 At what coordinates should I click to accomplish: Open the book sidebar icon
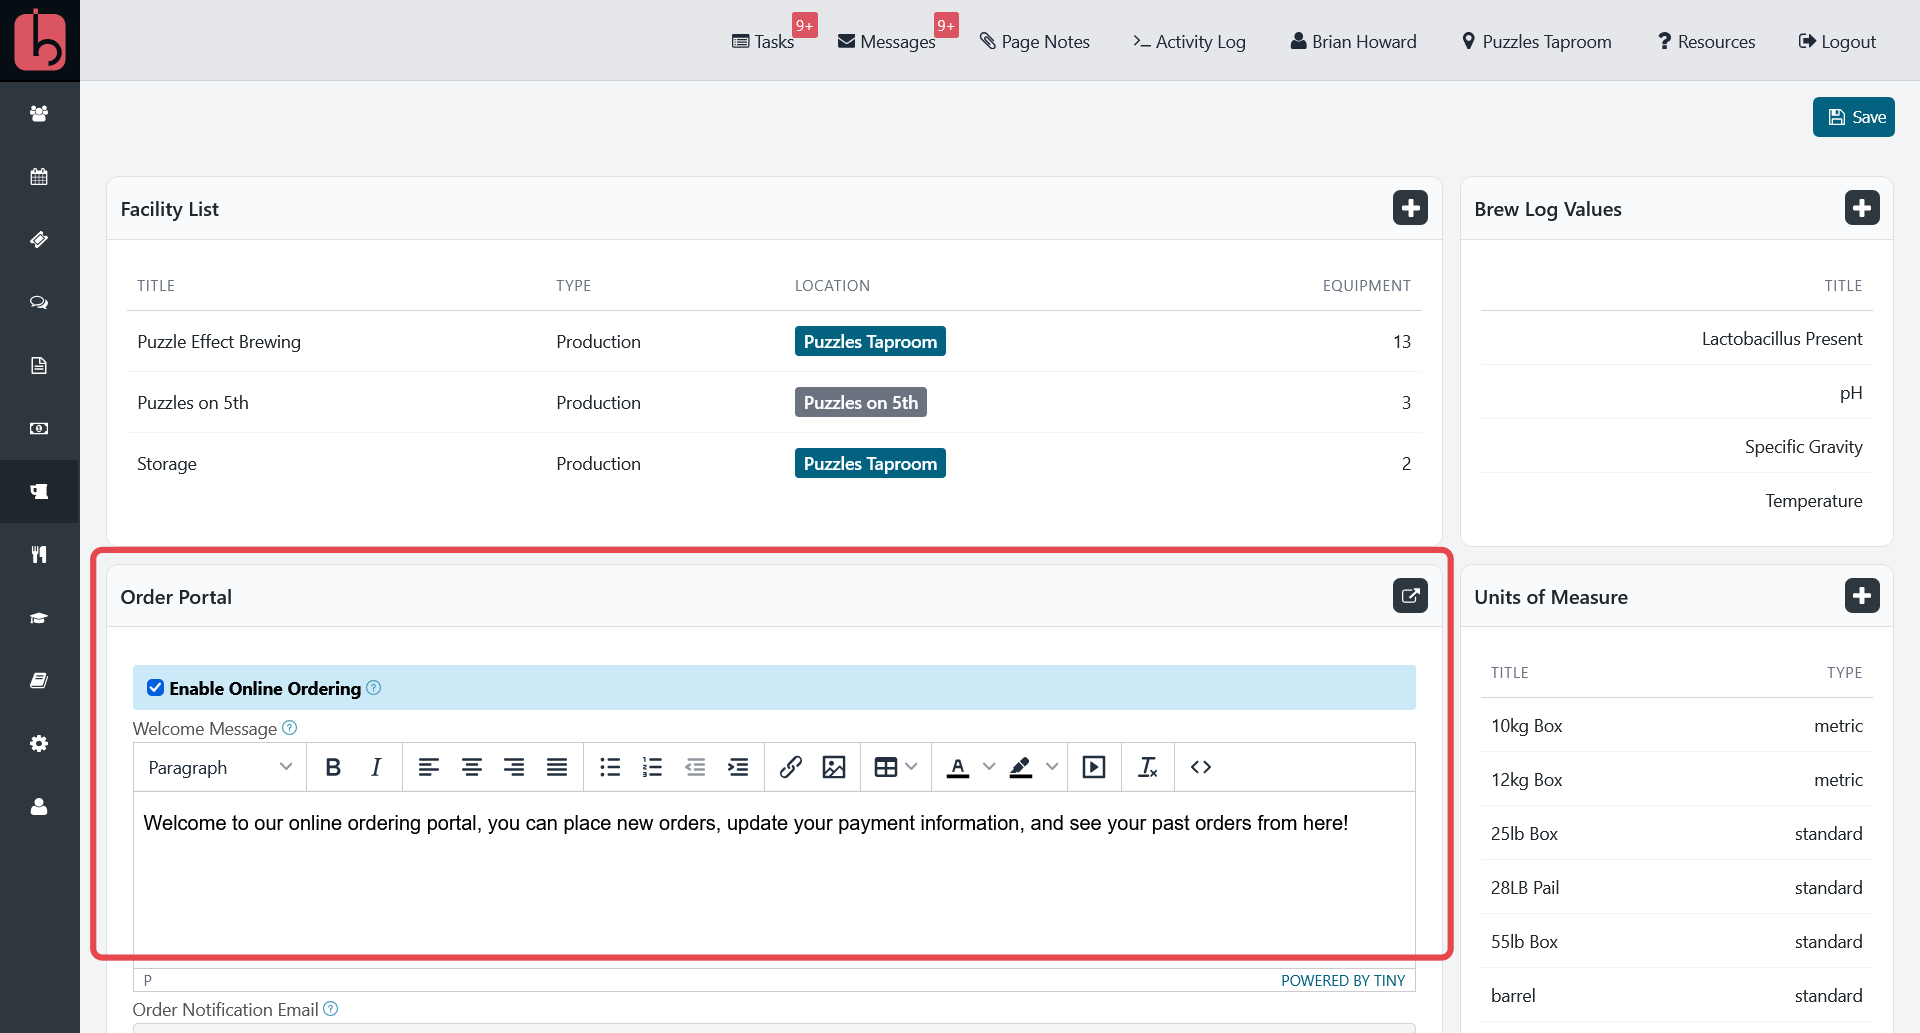tap(39, 681)
